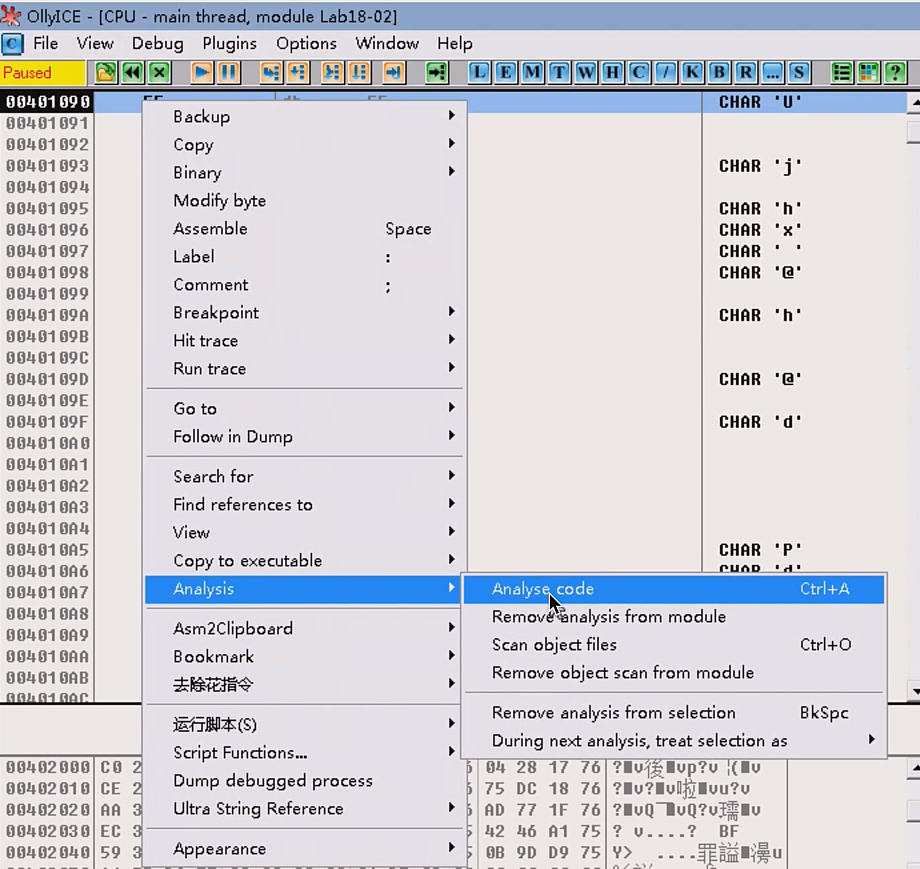920x869 pixels.
Task: Open Ultra String Reference submenu
Action: tap(305, 809)
